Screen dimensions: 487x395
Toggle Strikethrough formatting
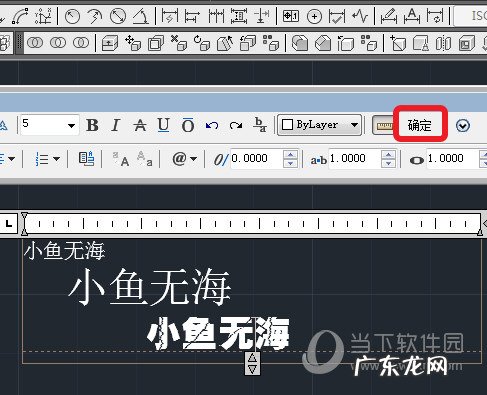coord(140,126)
